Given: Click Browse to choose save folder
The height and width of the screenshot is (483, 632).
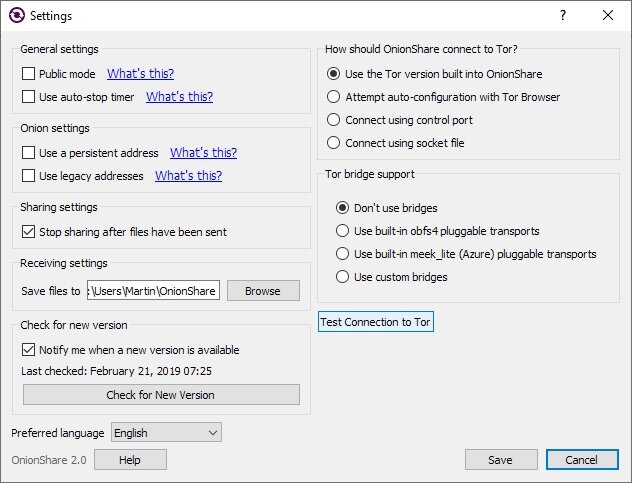Looking at the screenshot, I should [263, 291].
